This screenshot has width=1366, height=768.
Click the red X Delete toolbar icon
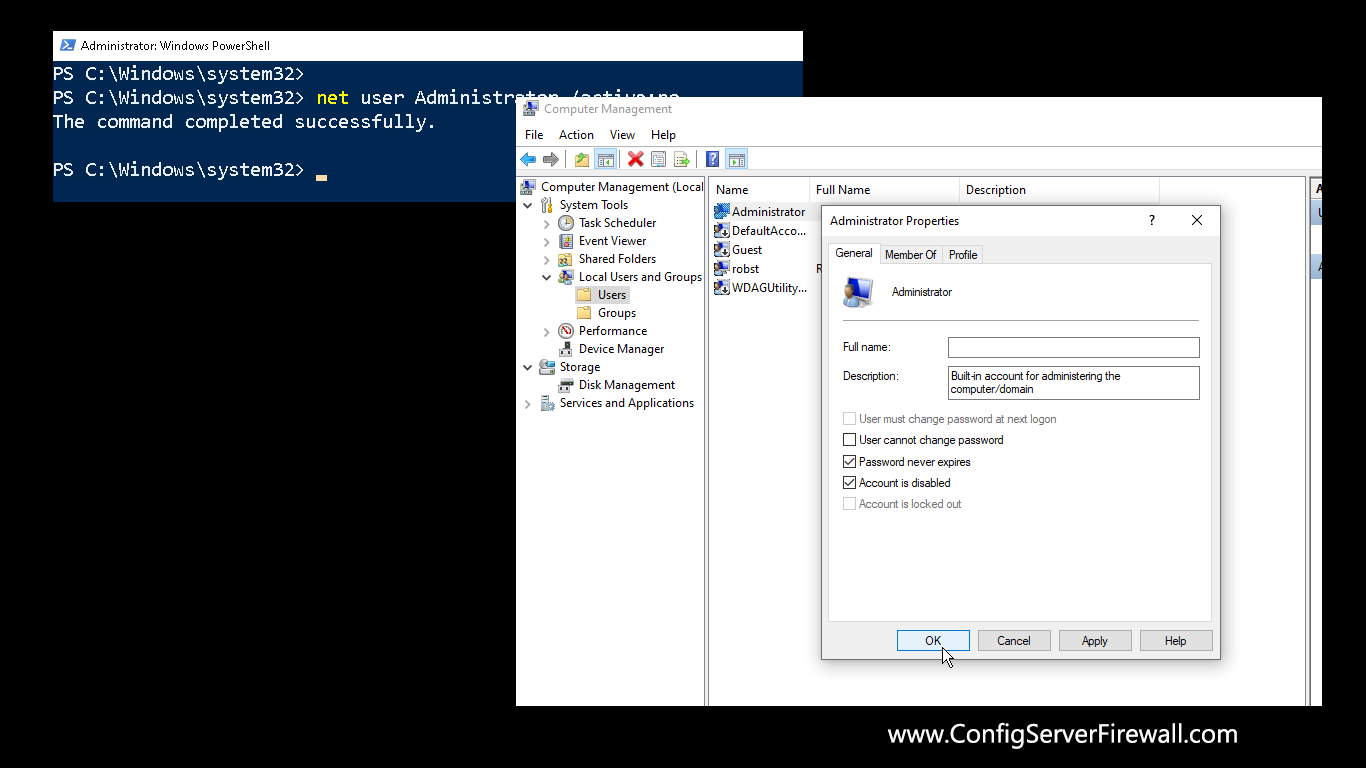[635, 159]
